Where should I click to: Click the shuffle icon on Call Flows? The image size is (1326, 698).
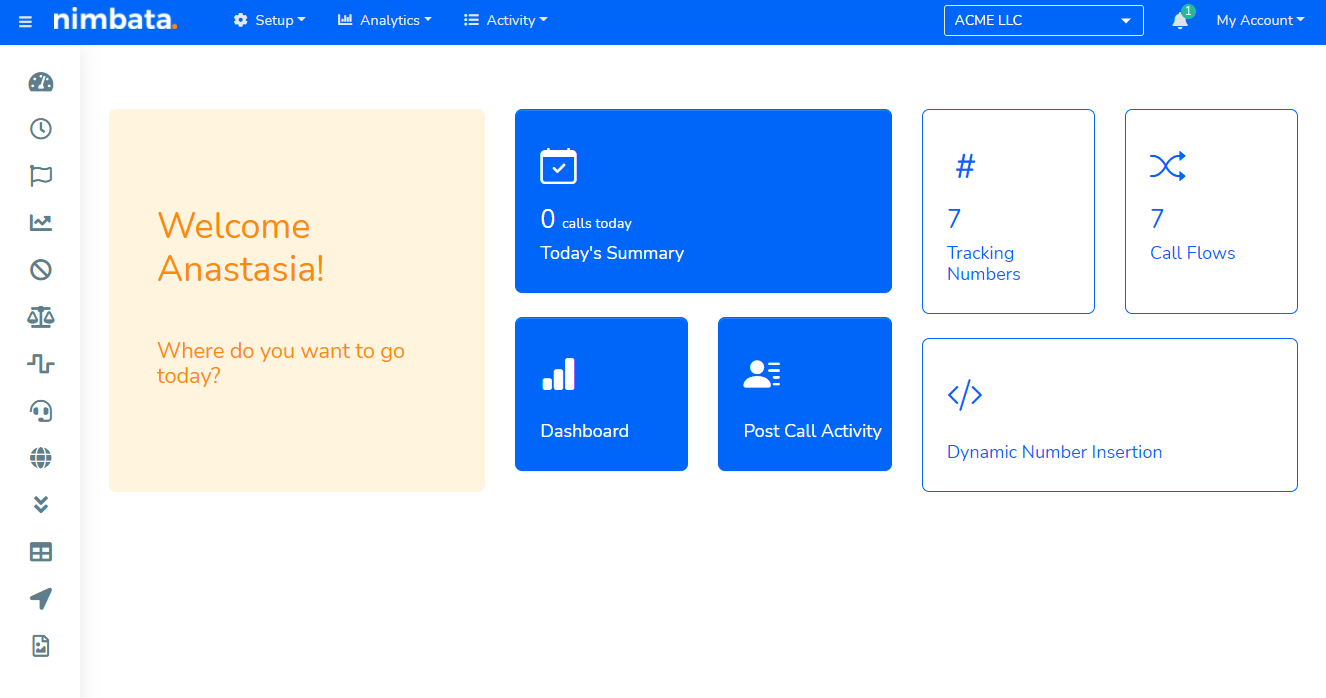pos(1168,166)
